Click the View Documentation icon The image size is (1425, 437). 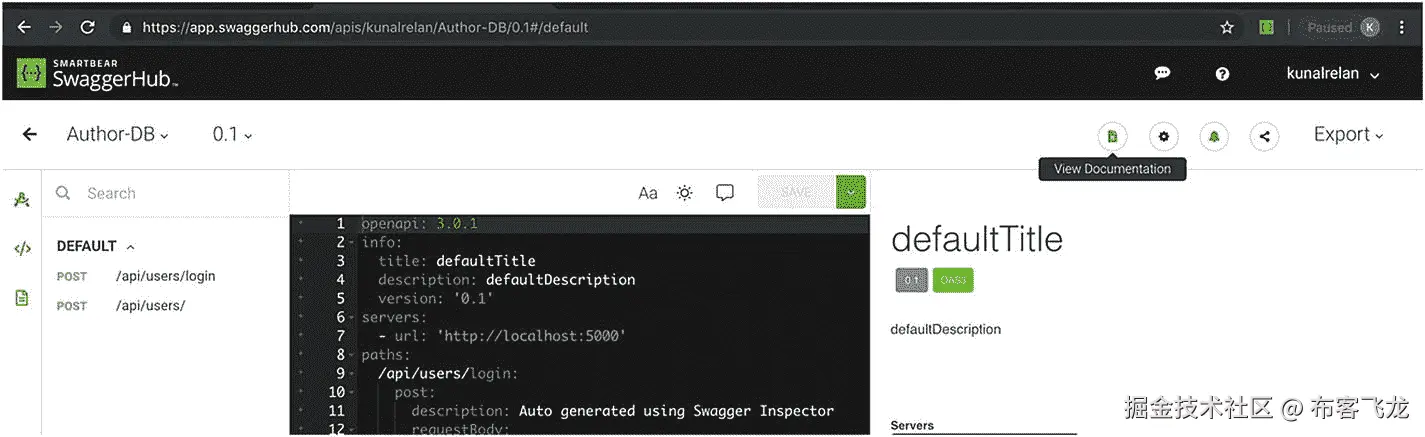pos(1112,136)
